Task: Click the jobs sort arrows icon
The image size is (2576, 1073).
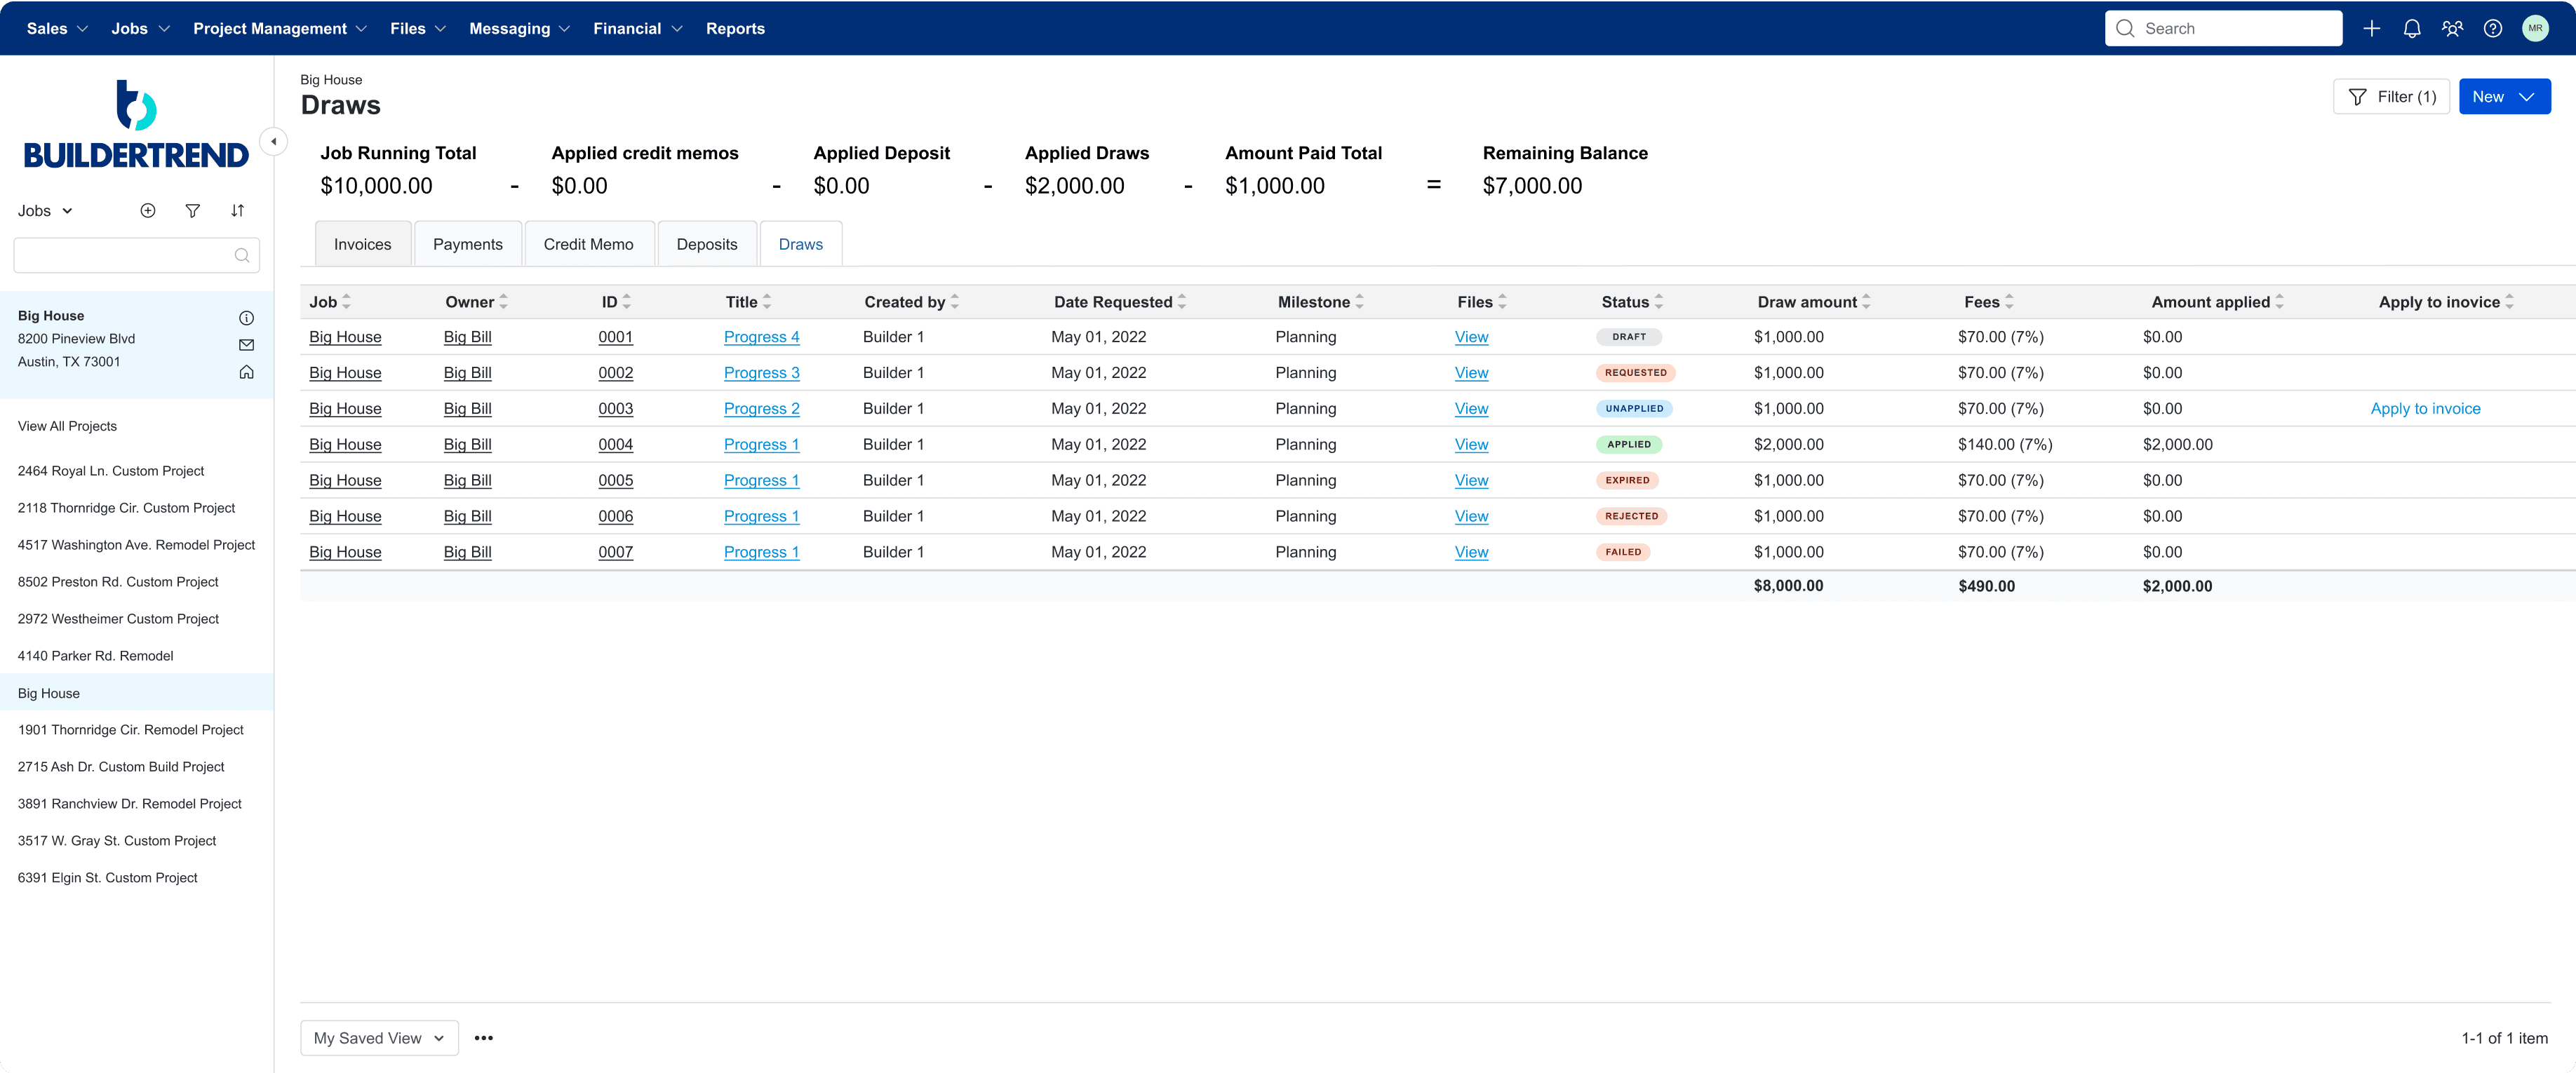Action: [x=238, y=210]
